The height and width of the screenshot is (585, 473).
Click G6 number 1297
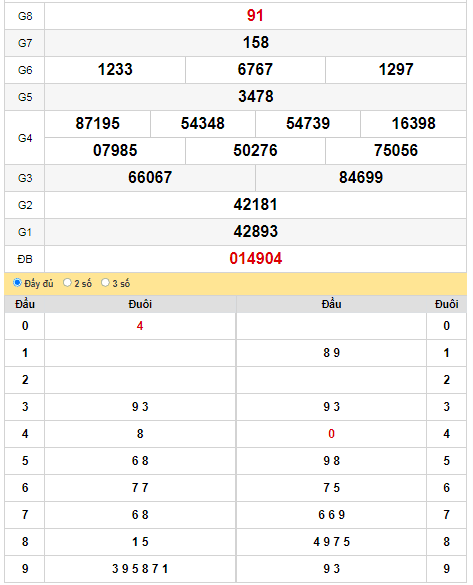[x=396, y=69]
